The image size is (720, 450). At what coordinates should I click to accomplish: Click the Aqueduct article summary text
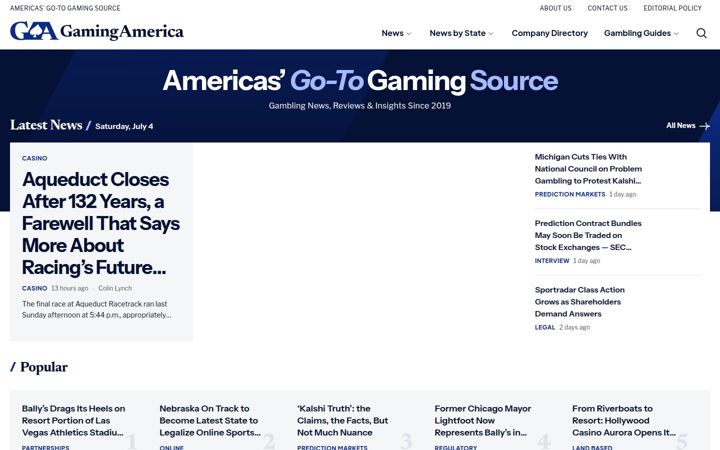[x=96, y=309]
